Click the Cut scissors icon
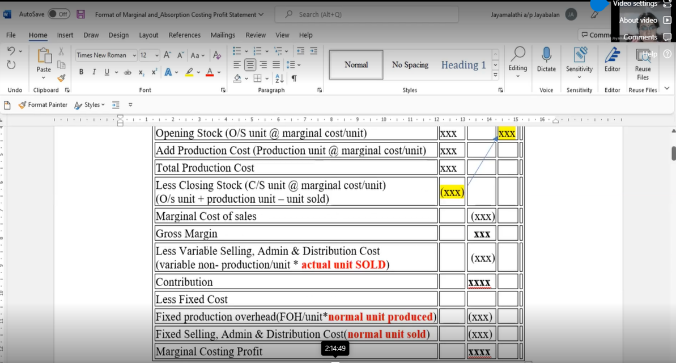The height and width of the screenshot is (363, 676). coord(61,51)
